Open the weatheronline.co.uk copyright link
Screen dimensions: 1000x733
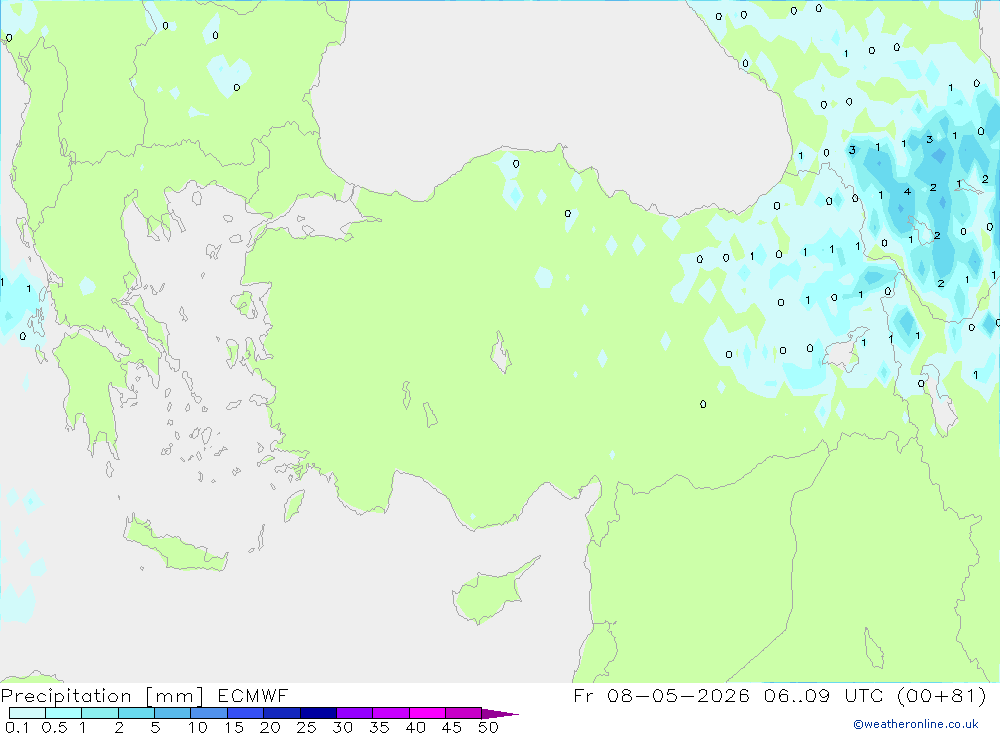[x=916, y=724]
